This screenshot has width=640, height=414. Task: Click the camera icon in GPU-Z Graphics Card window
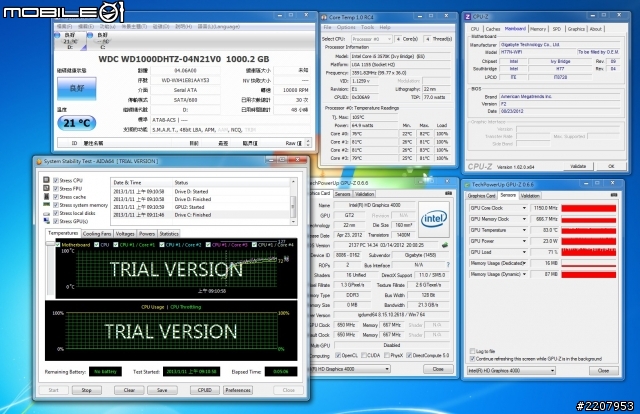(x=449, y=193)
